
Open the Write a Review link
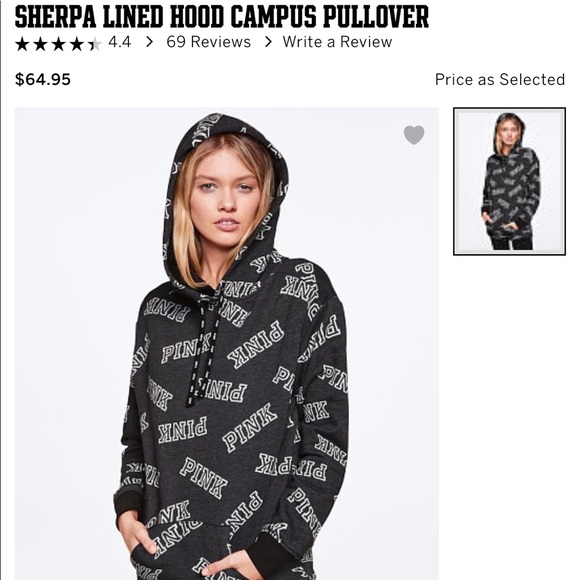tap(337, 42)
